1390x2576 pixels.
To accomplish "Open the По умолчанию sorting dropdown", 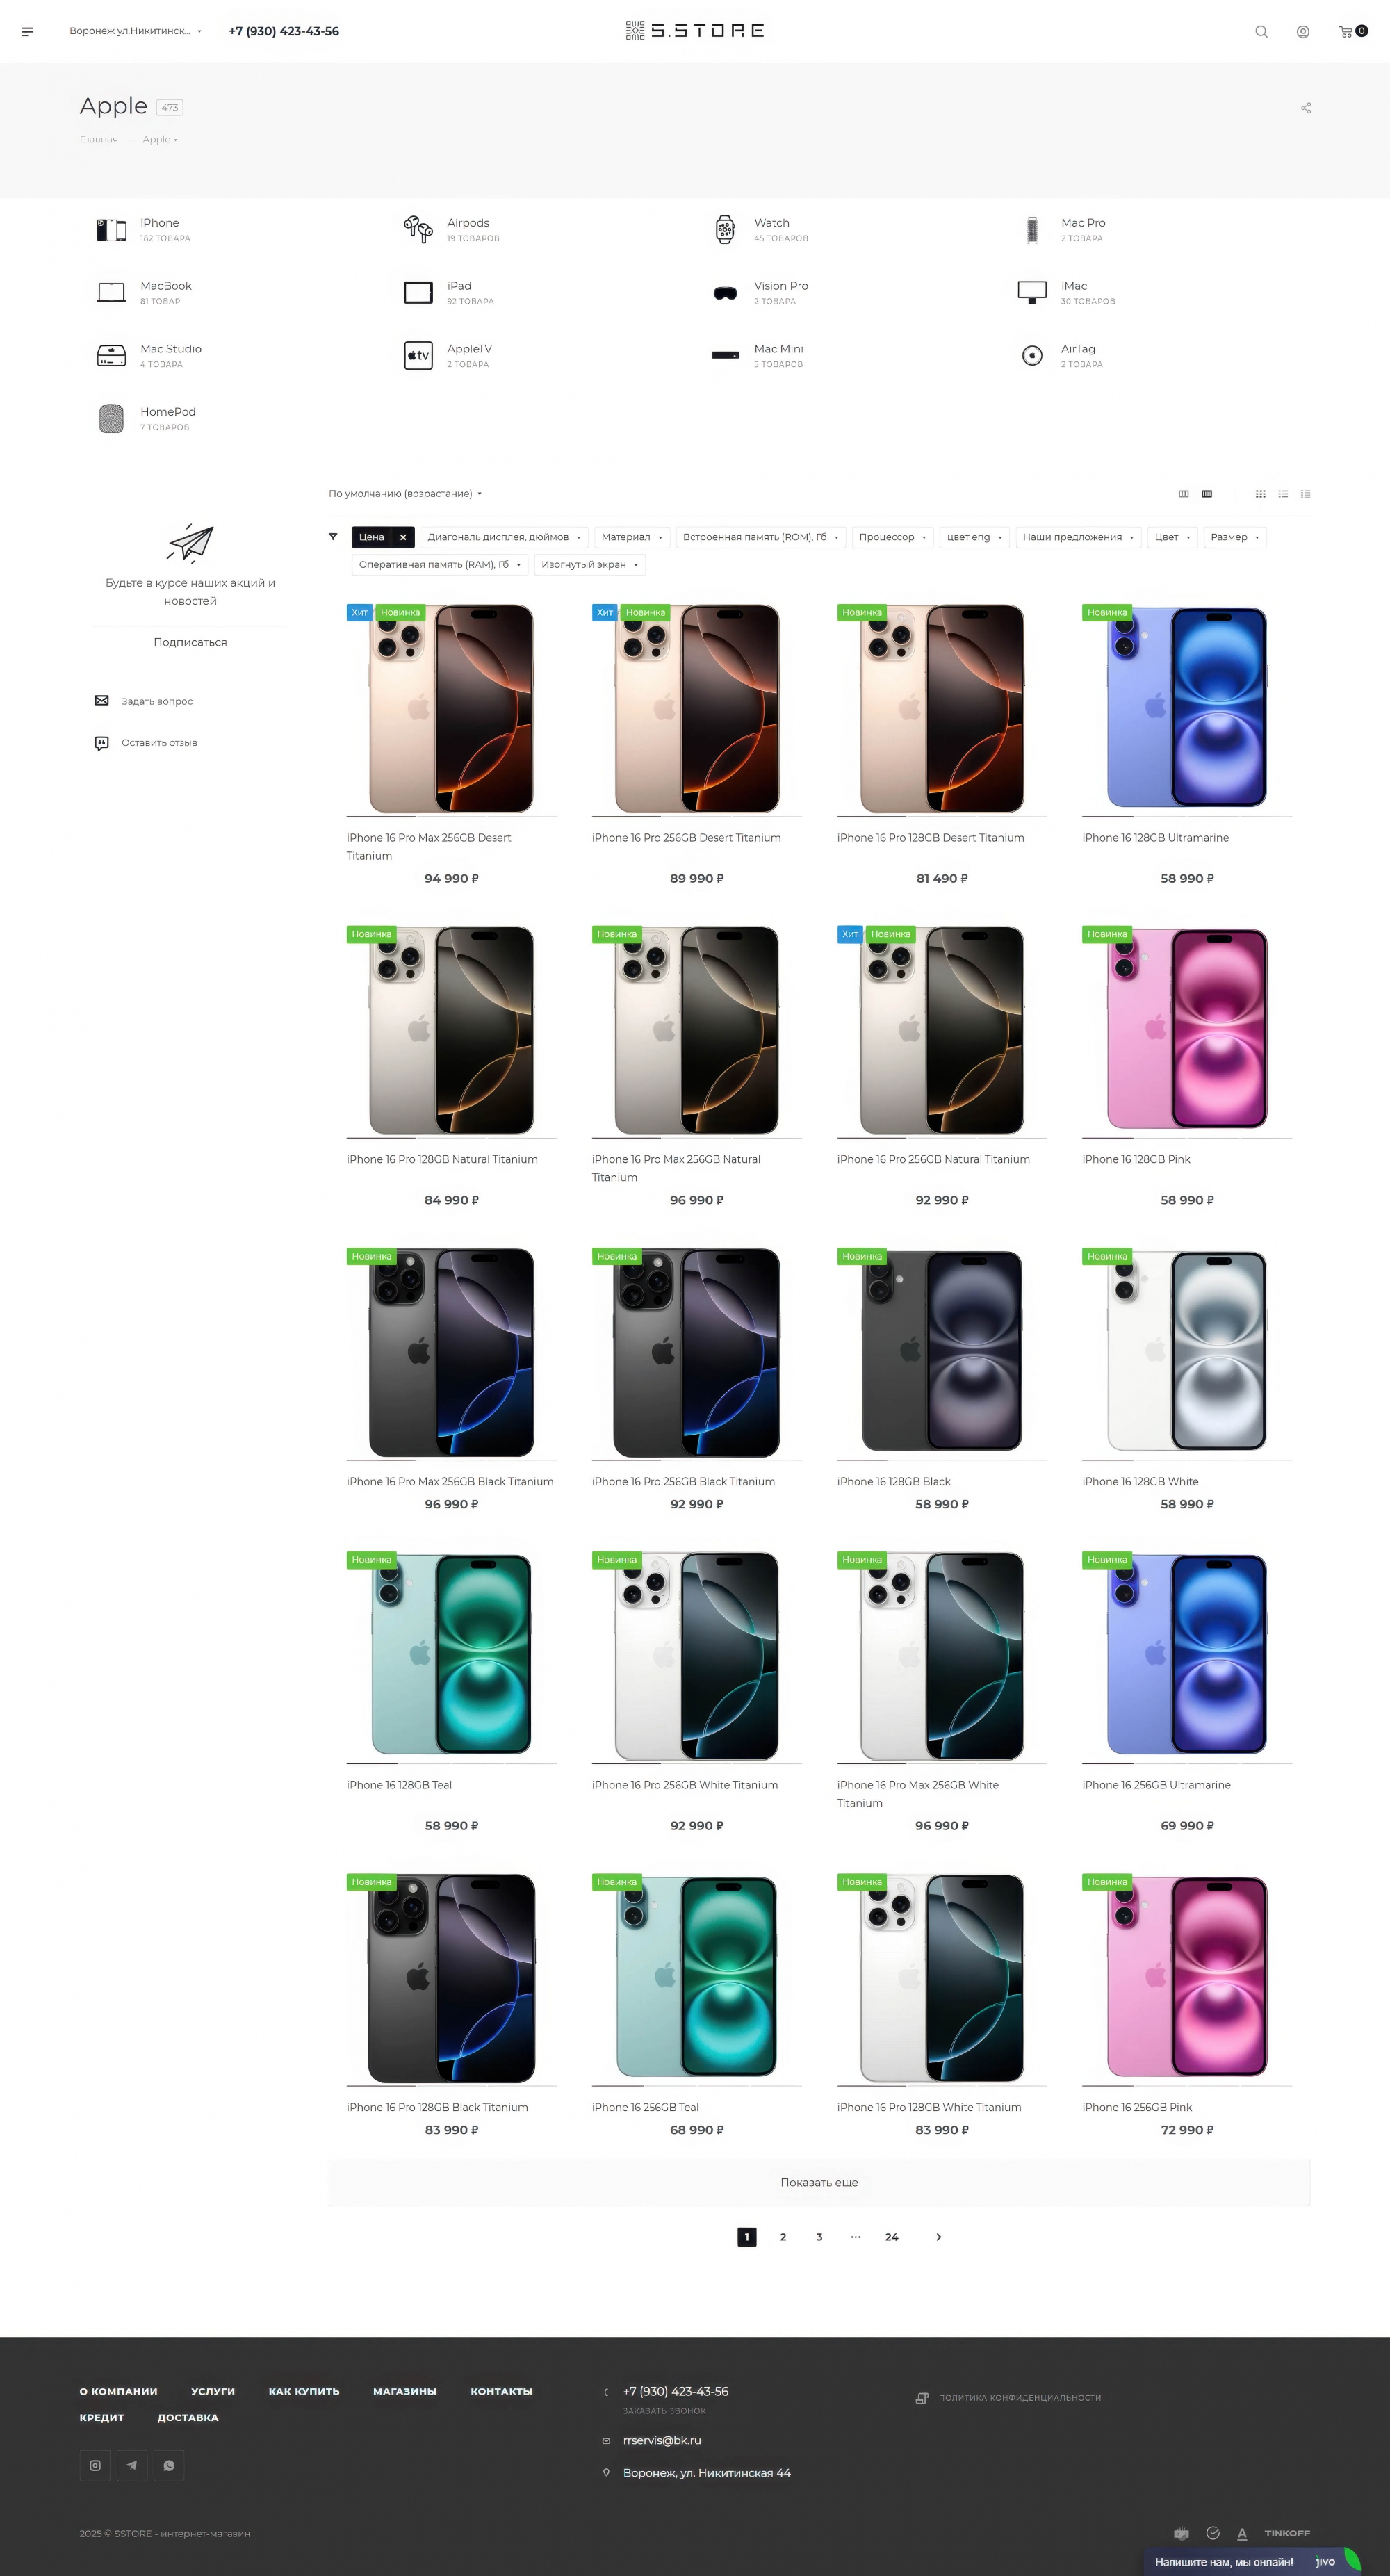I will coord(405,494).
